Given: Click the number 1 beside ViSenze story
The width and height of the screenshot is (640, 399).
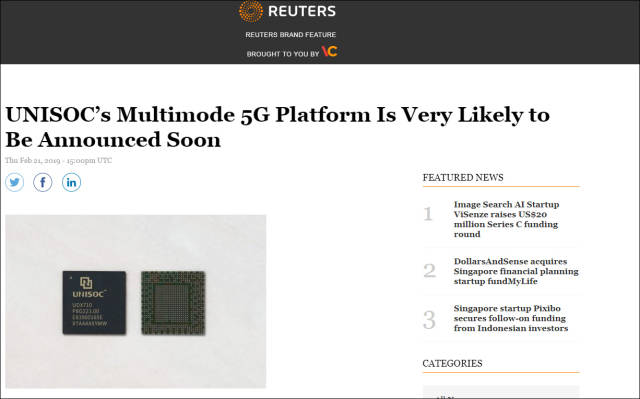Looking at the screenshot, I should [x=428, y=214].
